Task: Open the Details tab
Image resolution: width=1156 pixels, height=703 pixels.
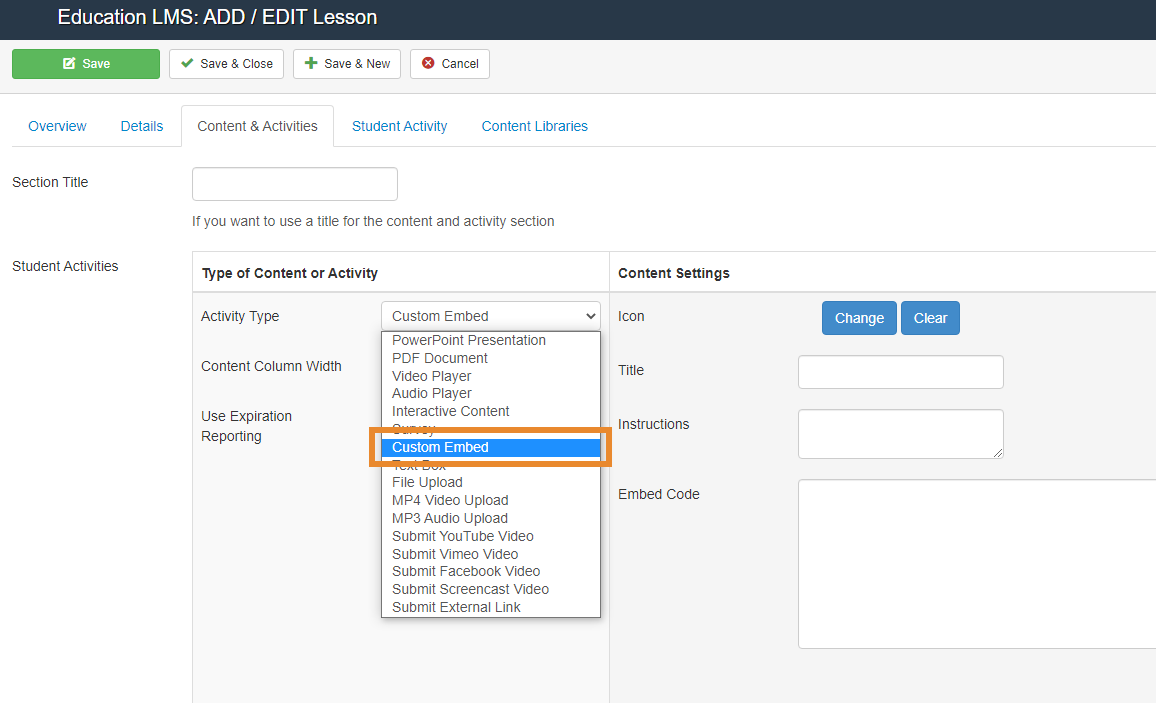Action: pyautogui.click(x=142, y=126)
